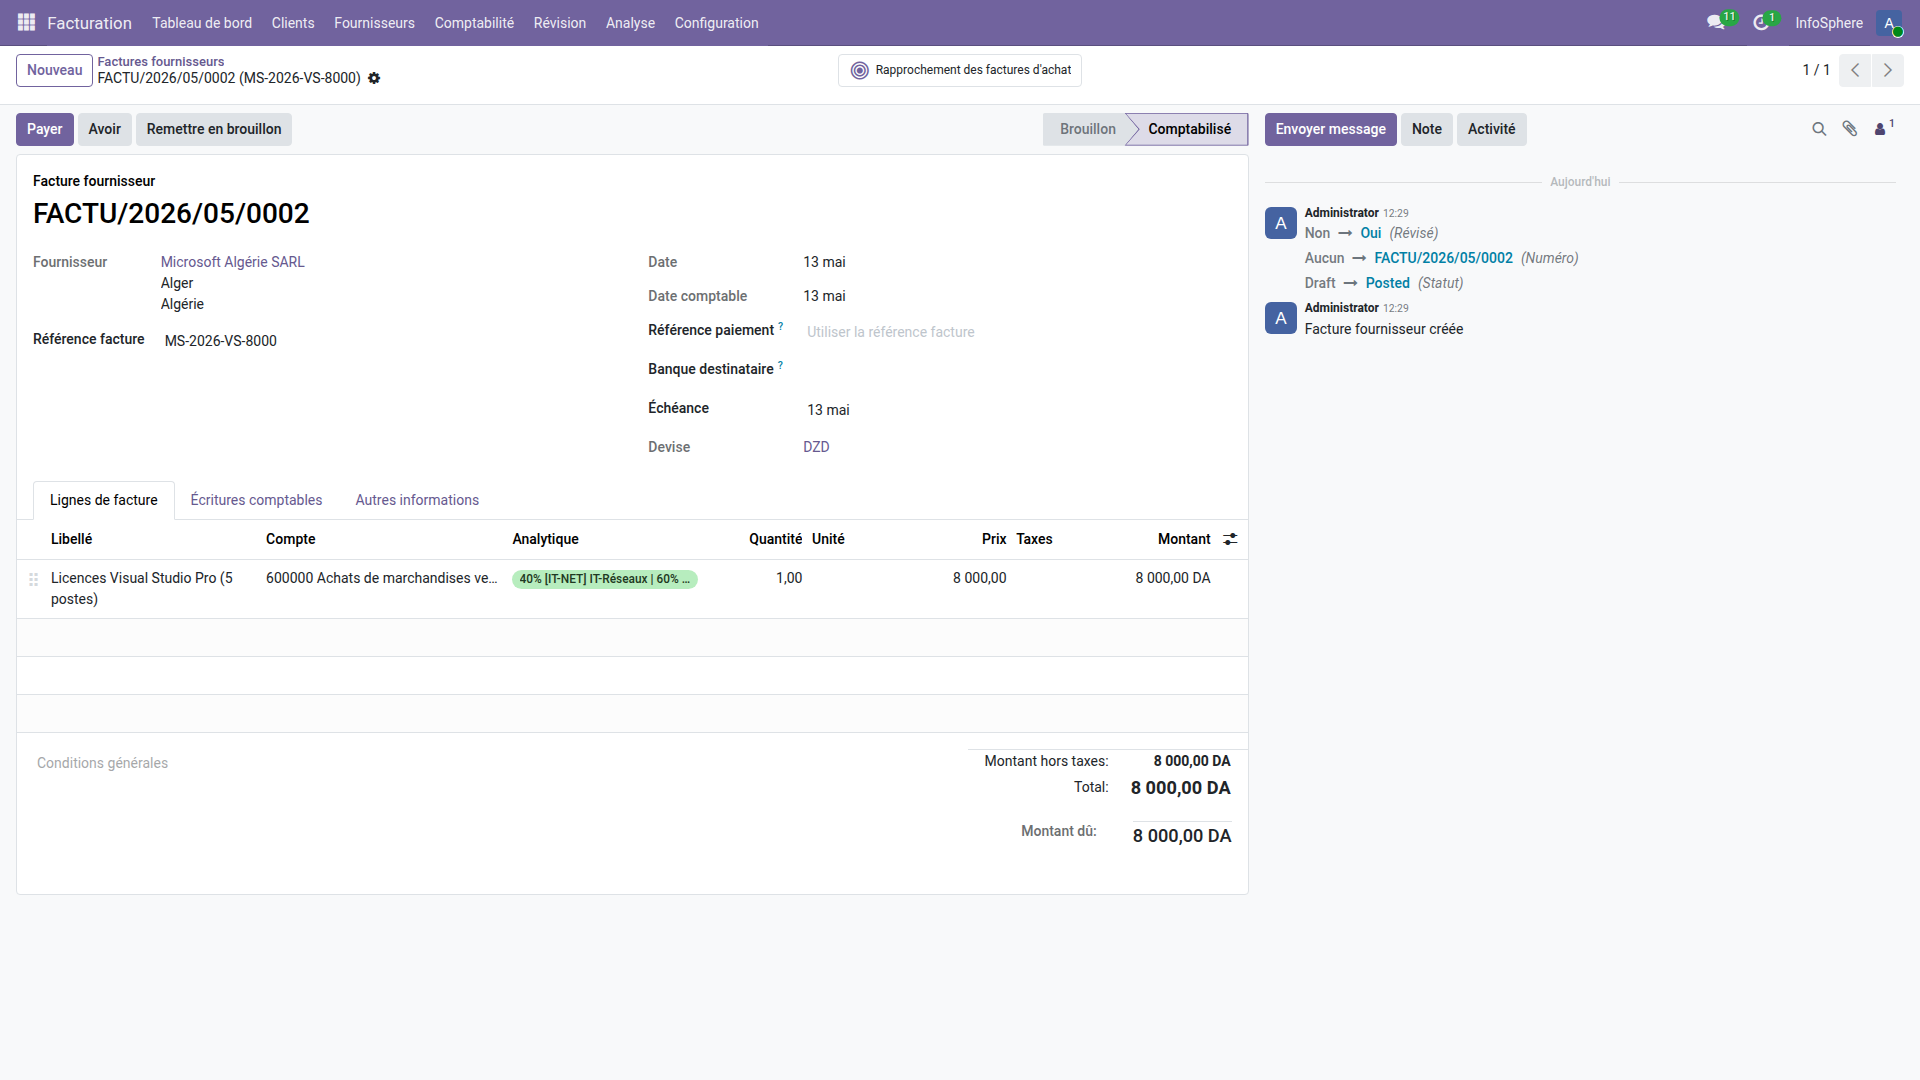The height and width of the screenshot is (1080, 1920).
Task: Click Remettre en brouillon button
Action: point(214,129)
